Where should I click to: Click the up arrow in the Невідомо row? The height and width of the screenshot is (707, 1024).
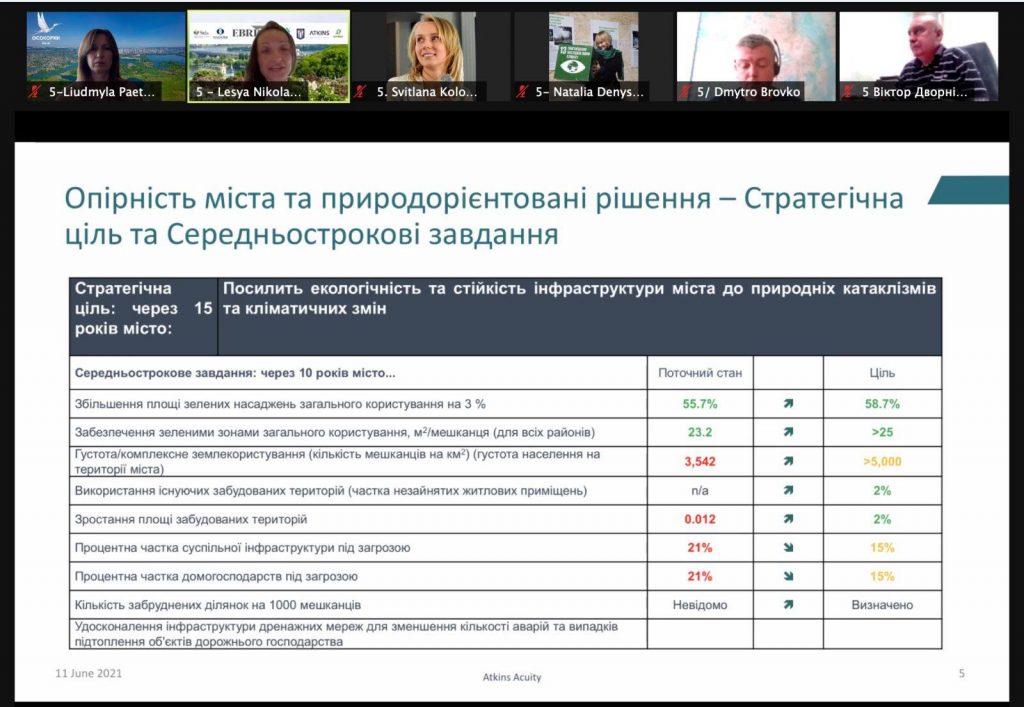(788, 605)
